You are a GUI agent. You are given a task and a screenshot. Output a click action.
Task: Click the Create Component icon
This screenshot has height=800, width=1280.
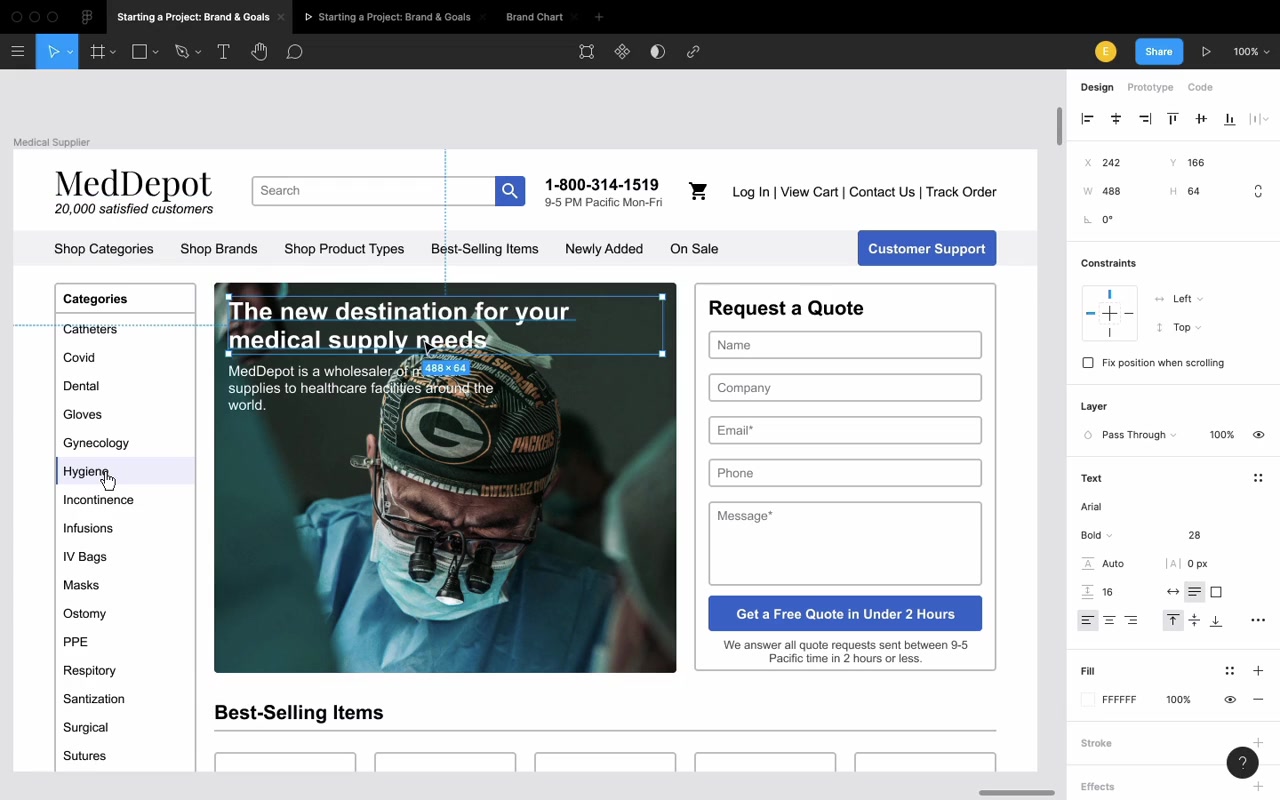point(622,52)
